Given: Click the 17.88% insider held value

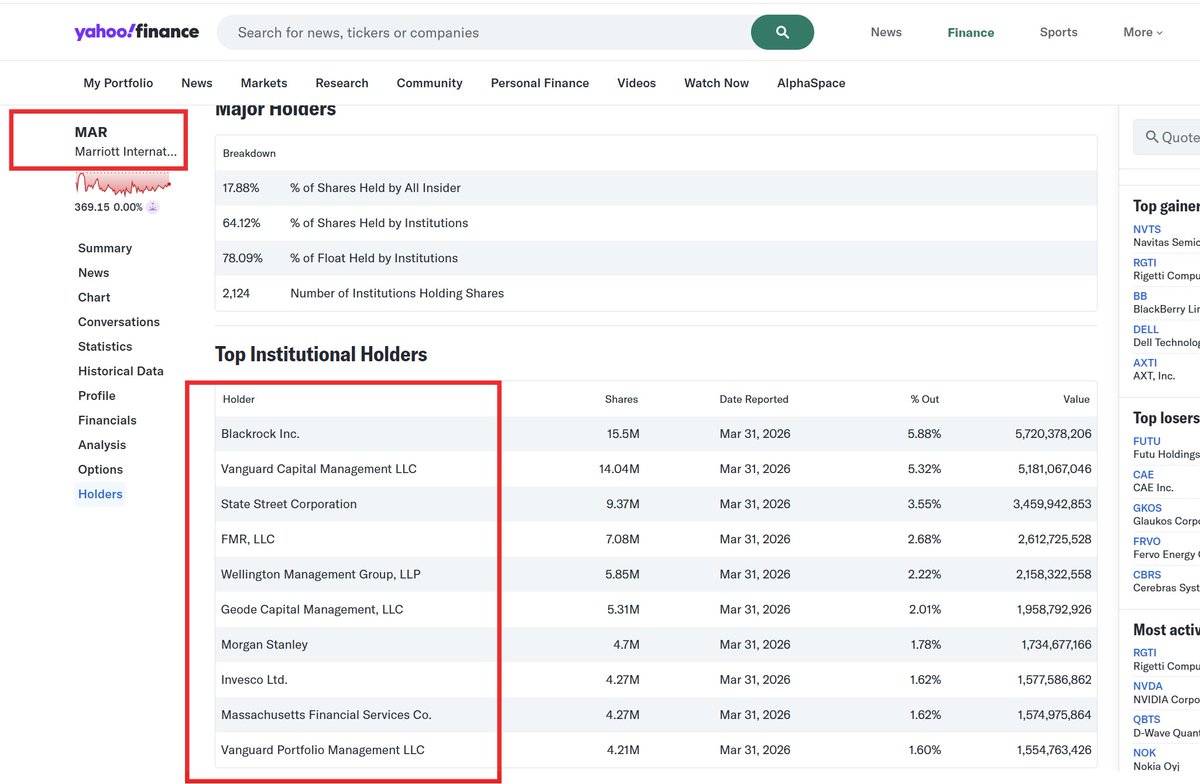Looking at the screenshot, I should [241, 188].
